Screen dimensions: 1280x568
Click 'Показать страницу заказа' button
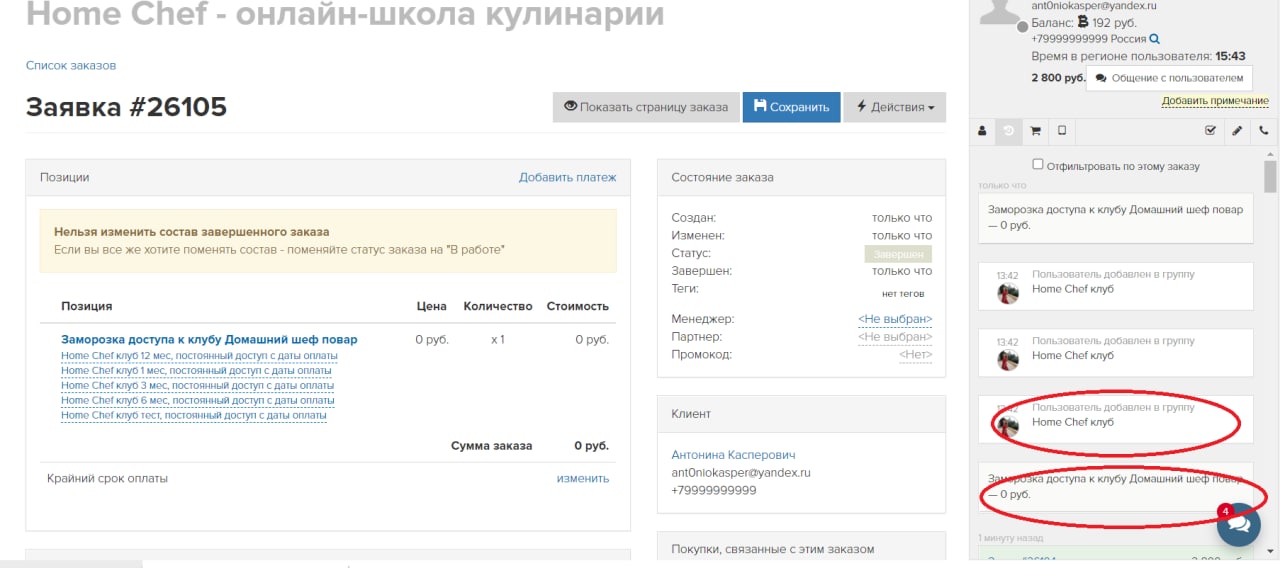tap(646, 107)
